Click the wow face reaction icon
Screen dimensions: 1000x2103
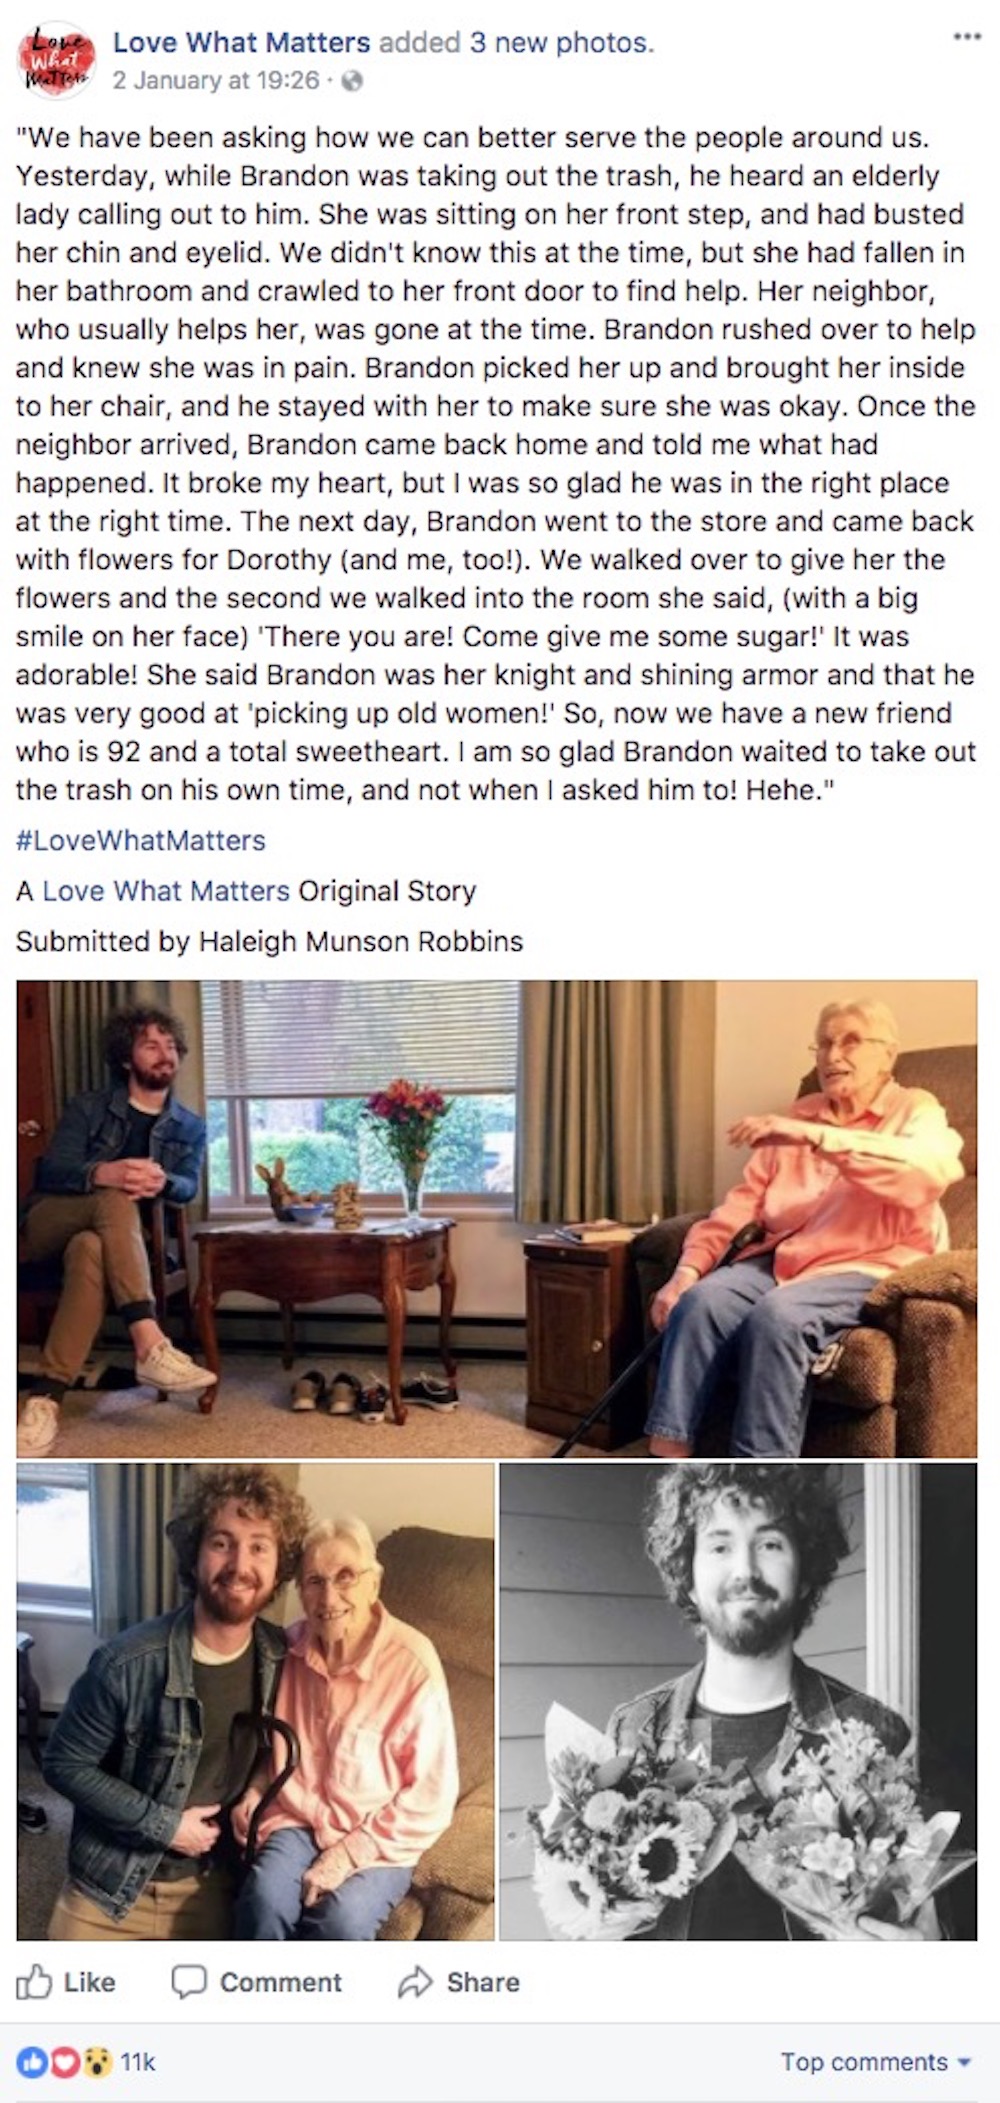pos(96,2061)
